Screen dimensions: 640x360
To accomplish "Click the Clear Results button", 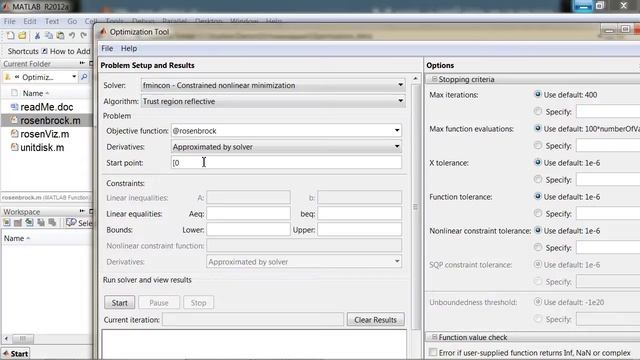I will [376, 320].
